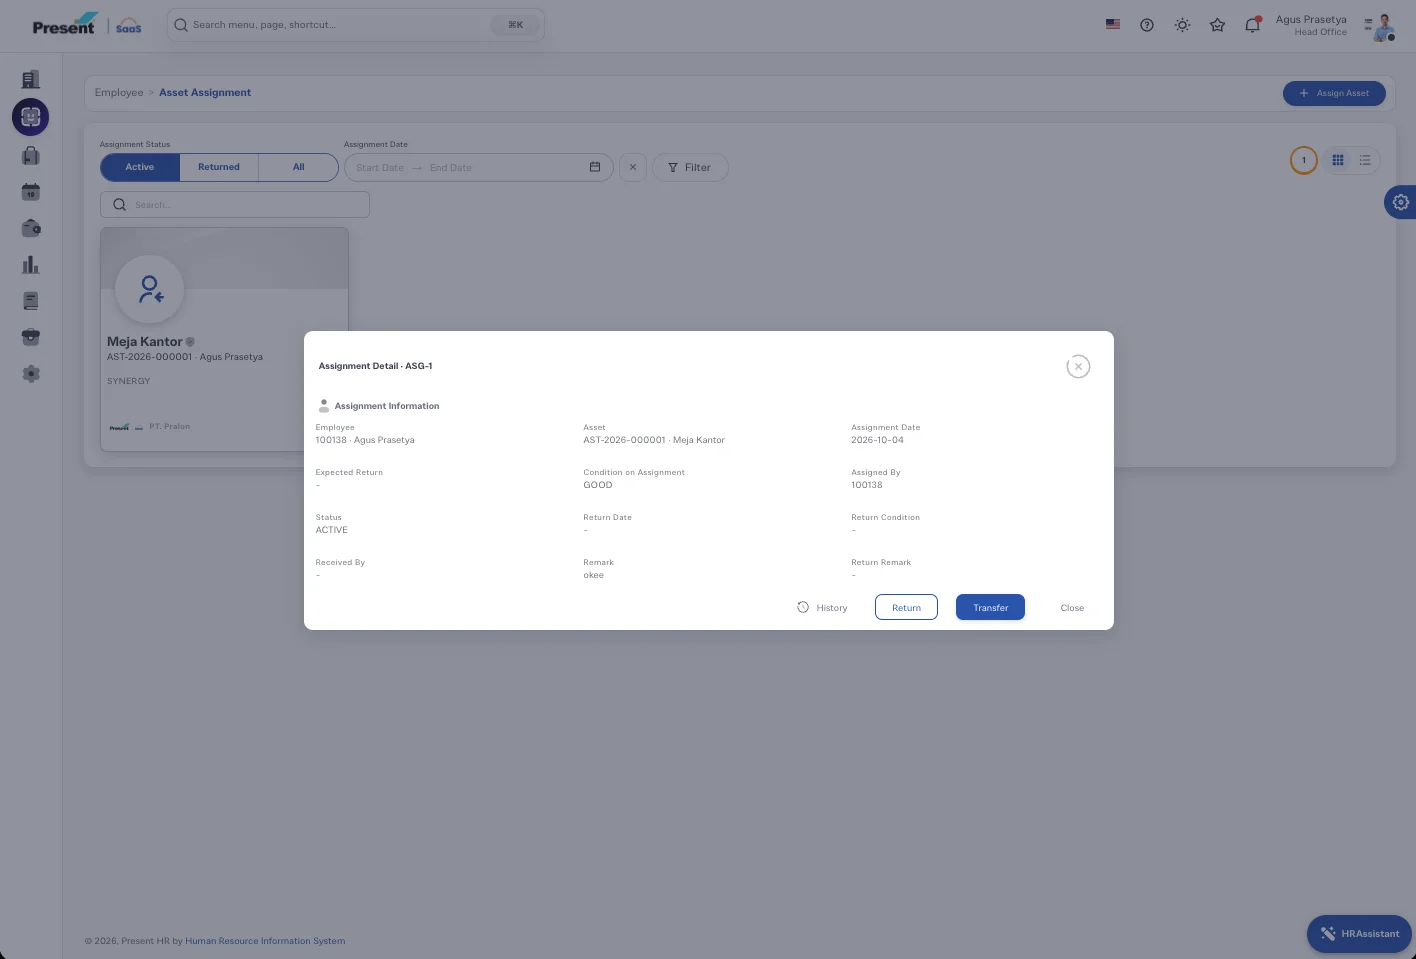Open the briefcase icon in the sidebar
Screen dimensions: 1416x959
[x=31, y=337]
